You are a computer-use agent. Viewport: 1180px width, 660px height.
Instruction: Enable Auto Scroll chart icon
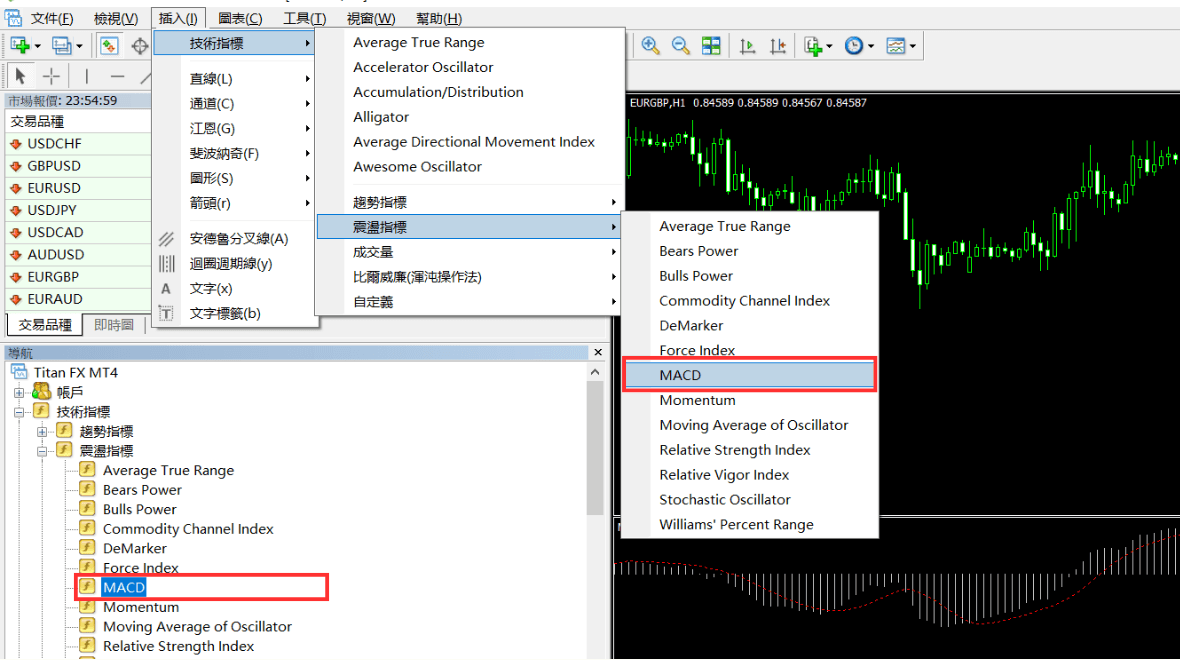tap(747, 46)
